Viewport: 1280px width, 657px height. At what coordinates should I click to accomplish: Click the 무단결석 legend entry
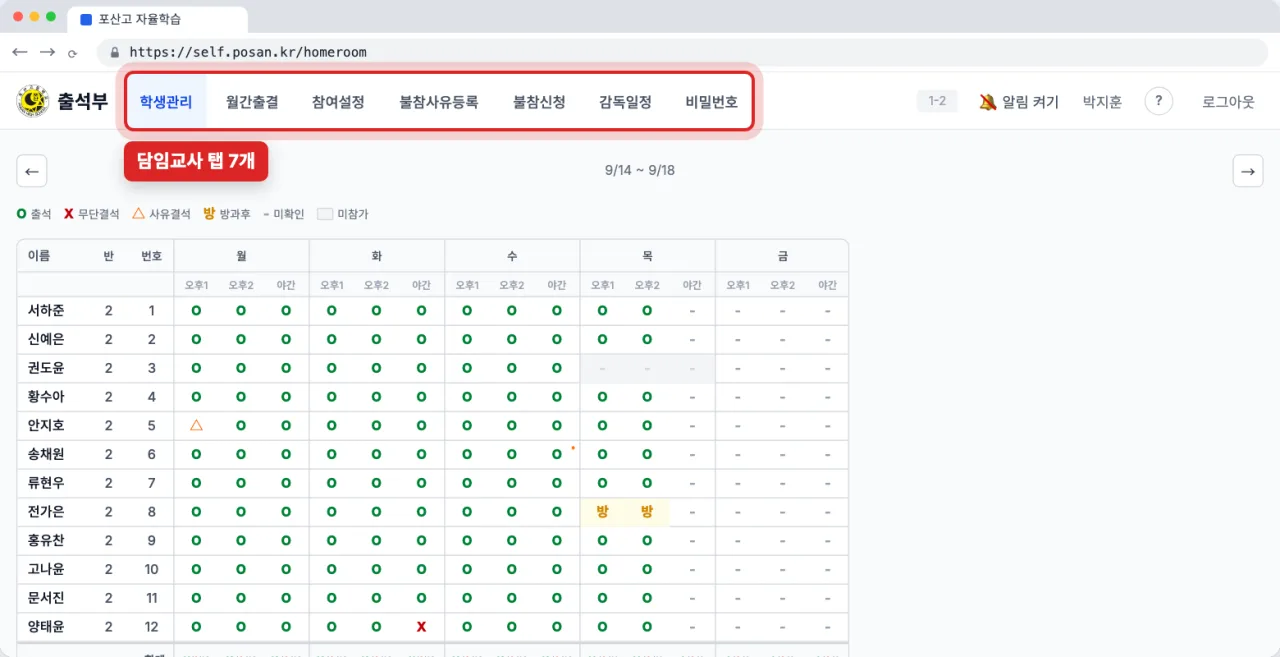91,214
